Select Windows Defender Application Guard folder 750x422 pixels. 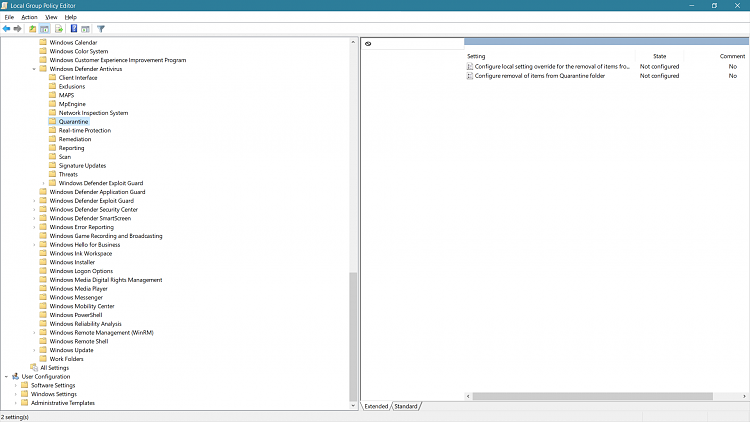tap(97, 192)
